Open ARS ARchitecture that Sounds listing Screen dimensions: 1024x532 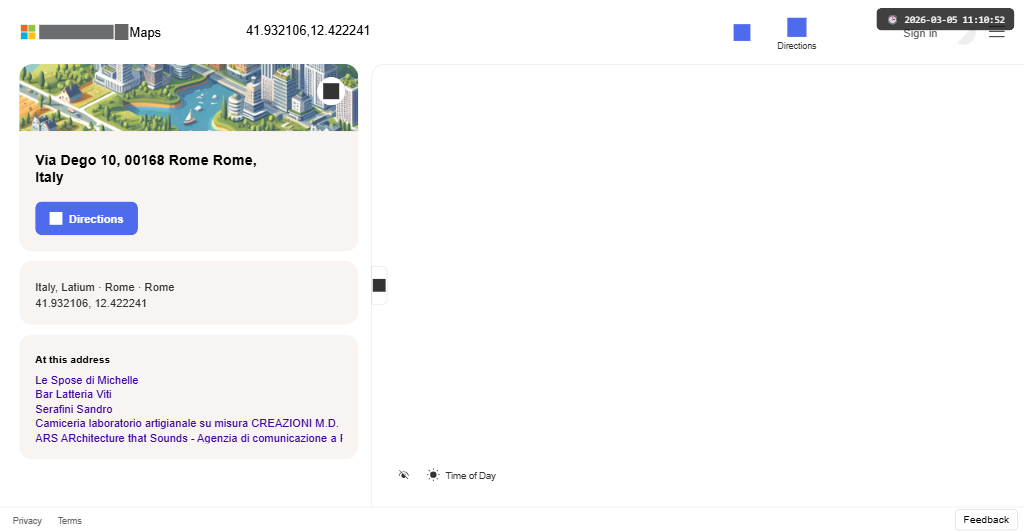pos(189,438)
